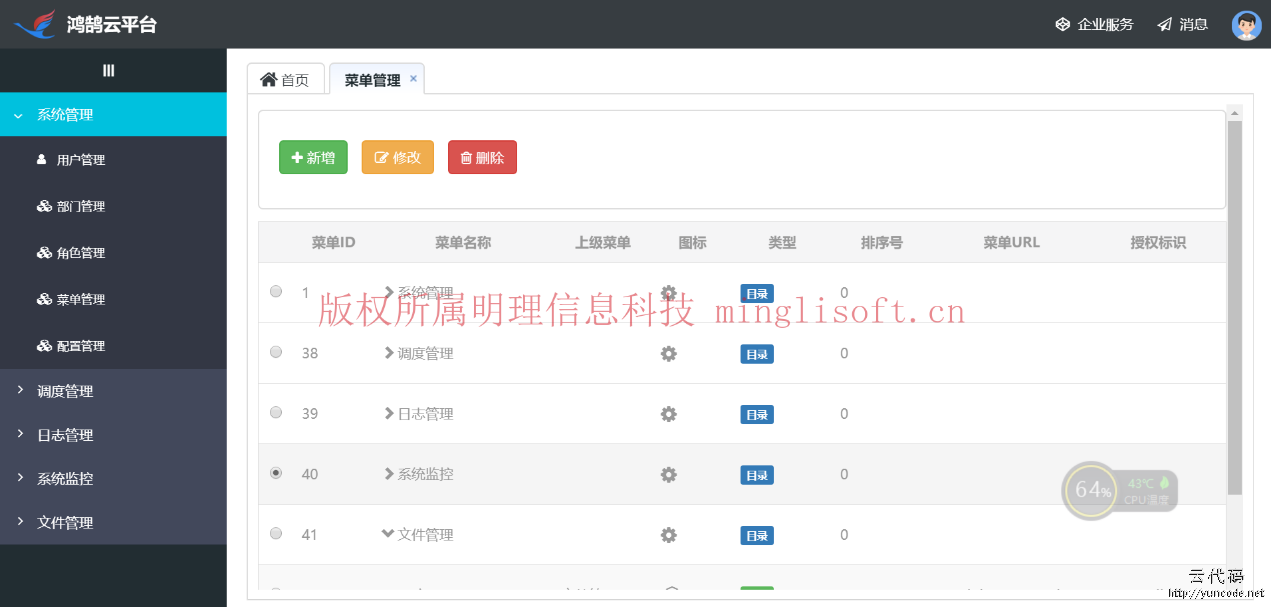Expand the 日志管理 table row chevron
The image size is (1271, 607).
coord(389,413)
